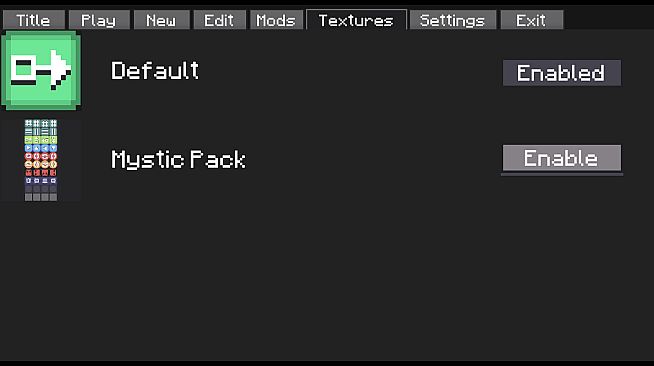Choose the Exit tab
654x366 pixels.
pos(532,20)
